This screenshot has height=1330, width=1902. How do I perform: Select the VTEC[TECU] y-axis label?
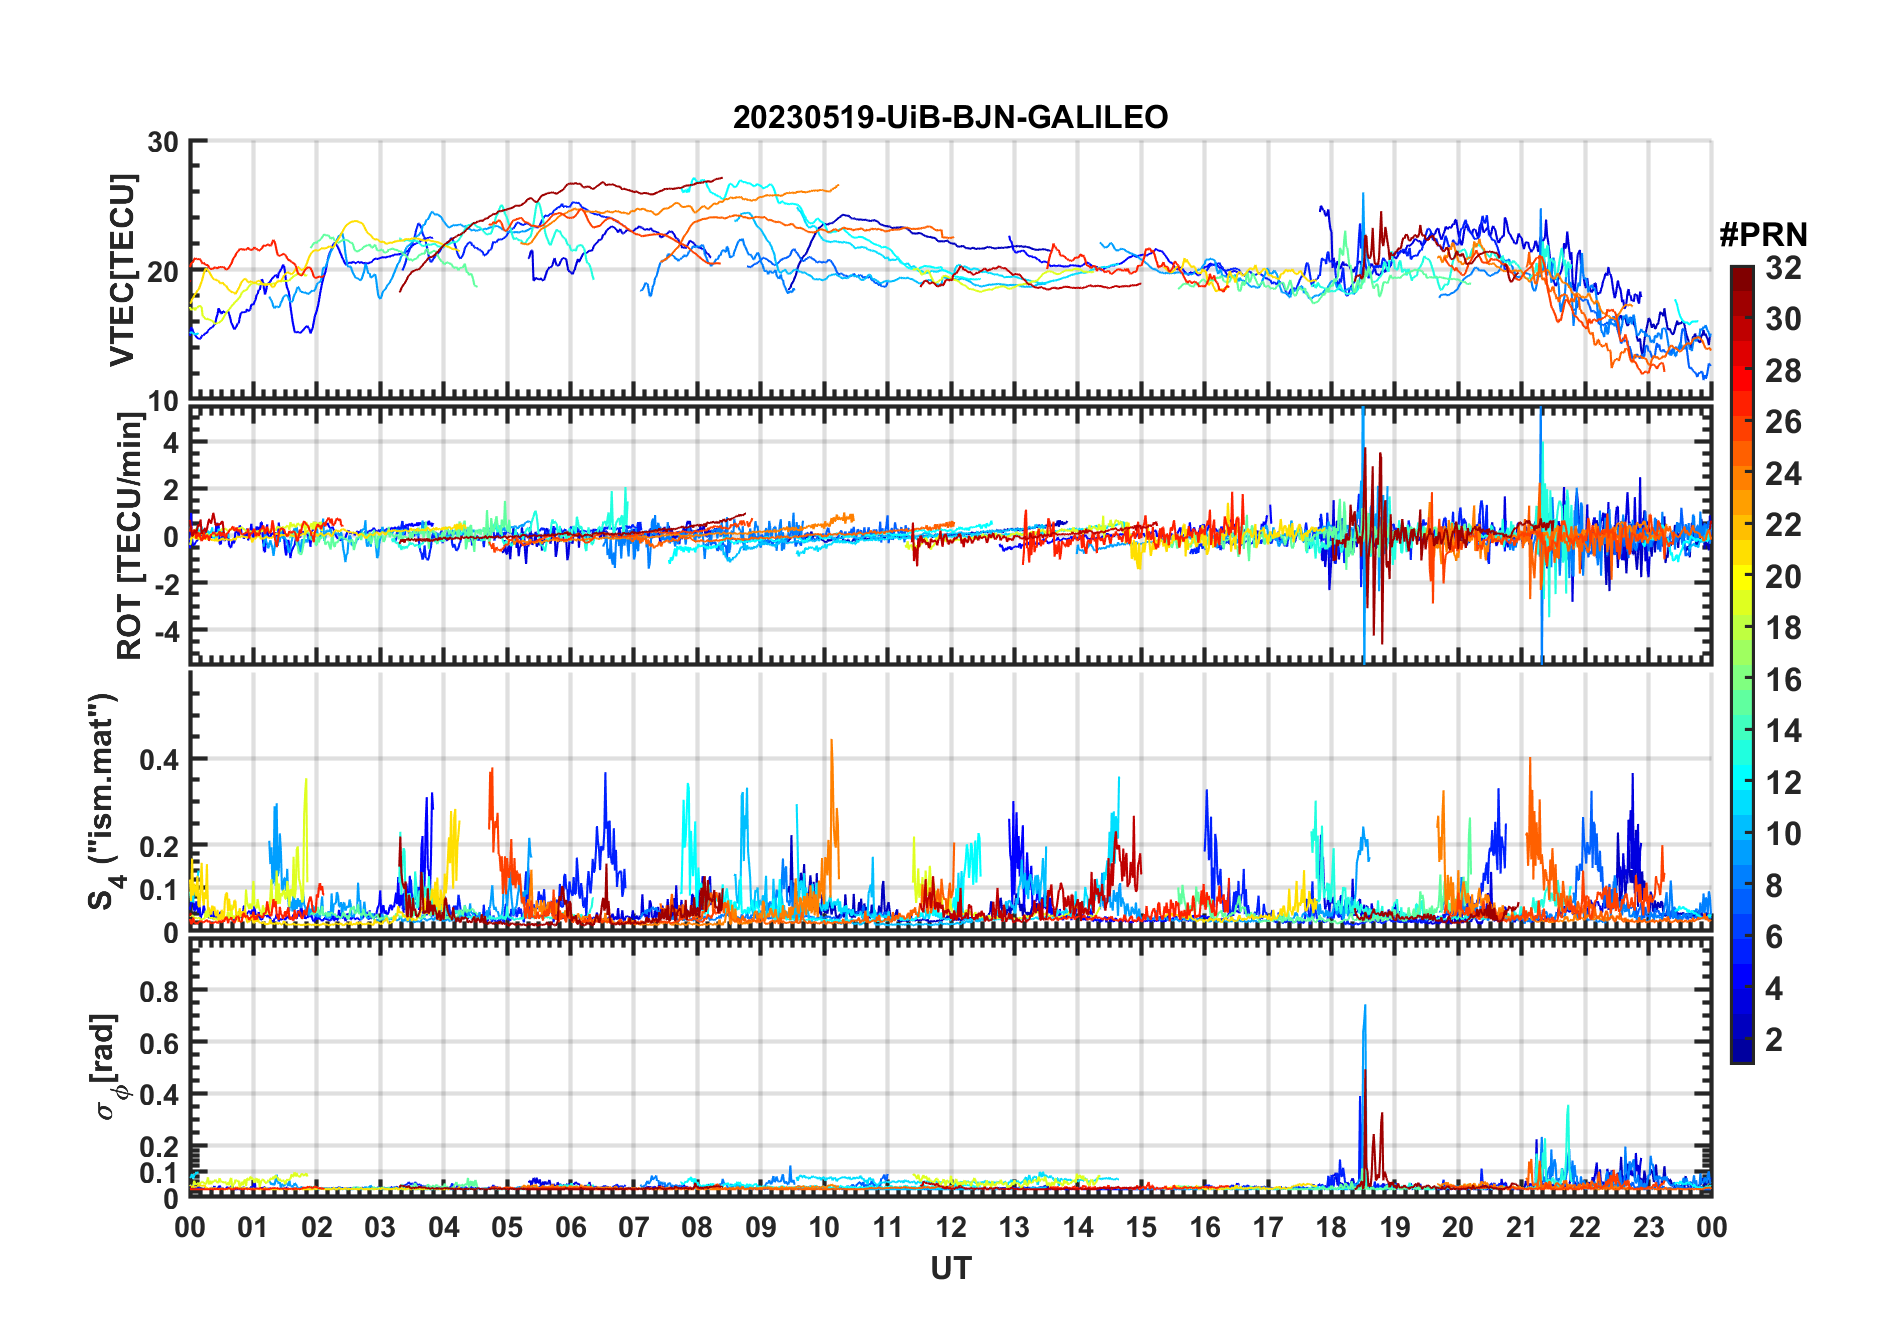[x=122, y=270]
